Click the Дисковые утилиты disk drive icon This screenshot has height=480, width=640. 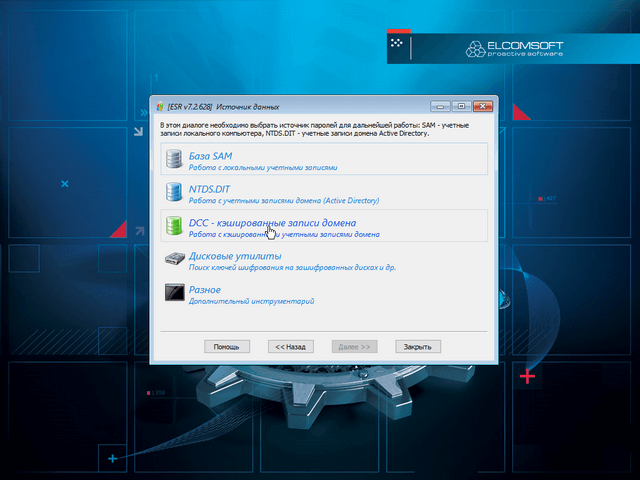pyautogui.click(x=174, y=259)
